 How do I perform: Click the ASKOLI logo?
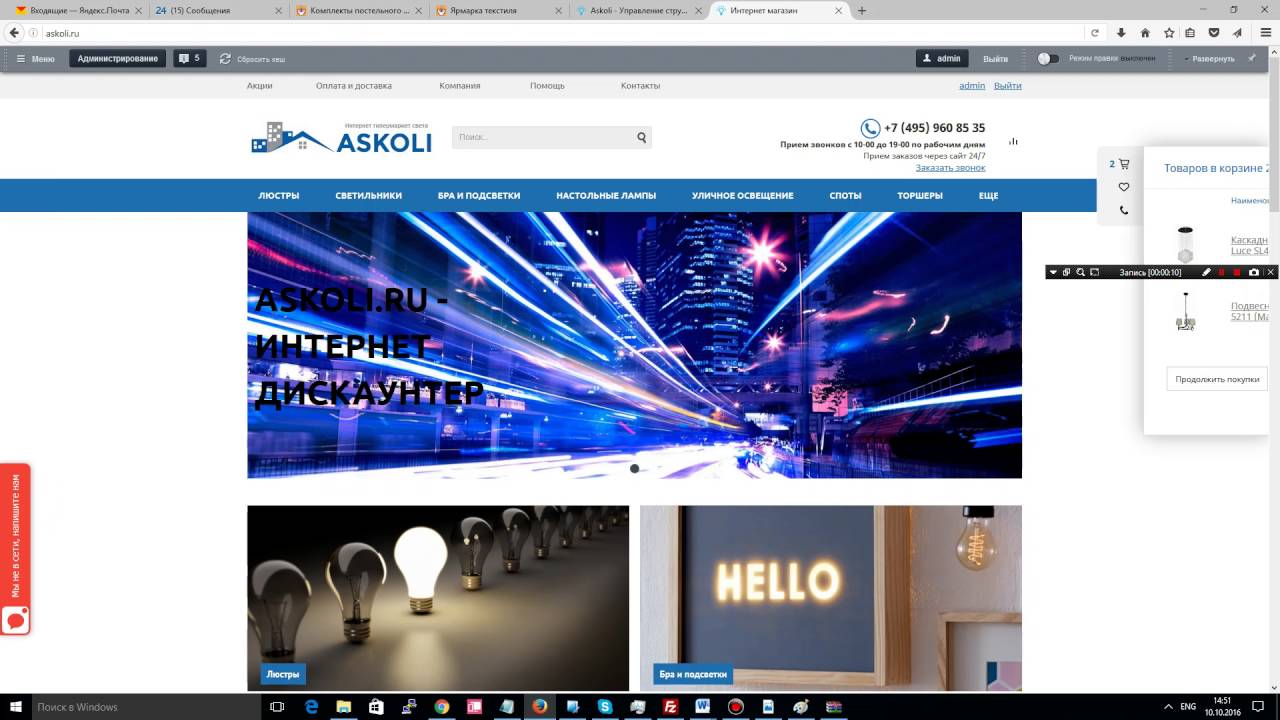tap(341, 138)
